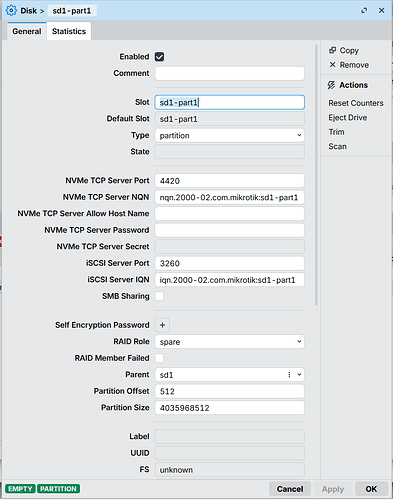Switch to the Statistics tab

click(69, 31)
